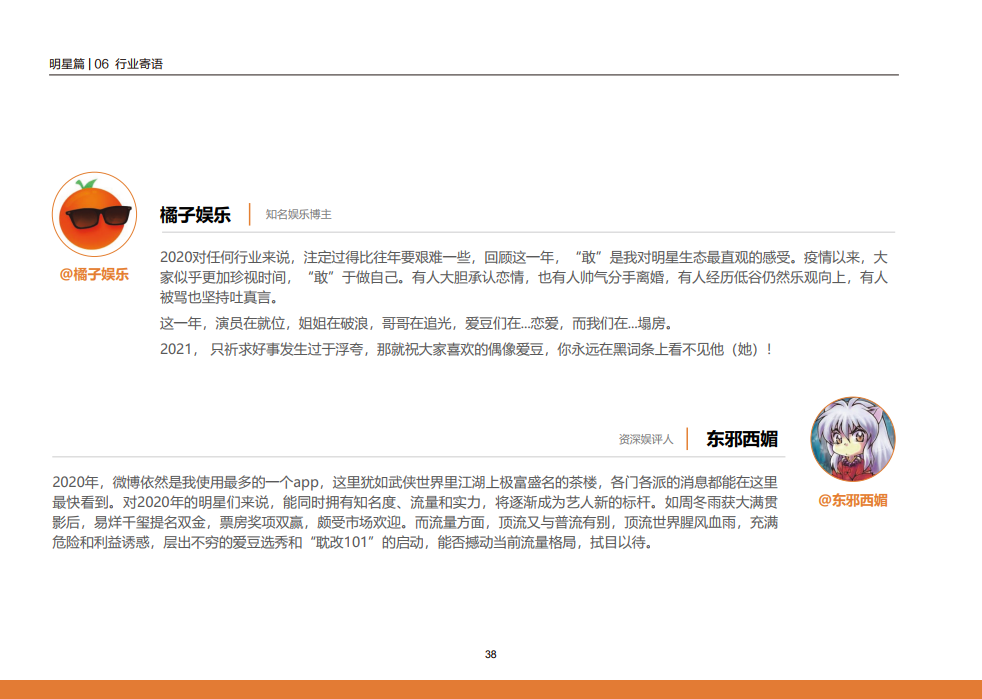Select the bold name 东邪西媚

point(742,439)
